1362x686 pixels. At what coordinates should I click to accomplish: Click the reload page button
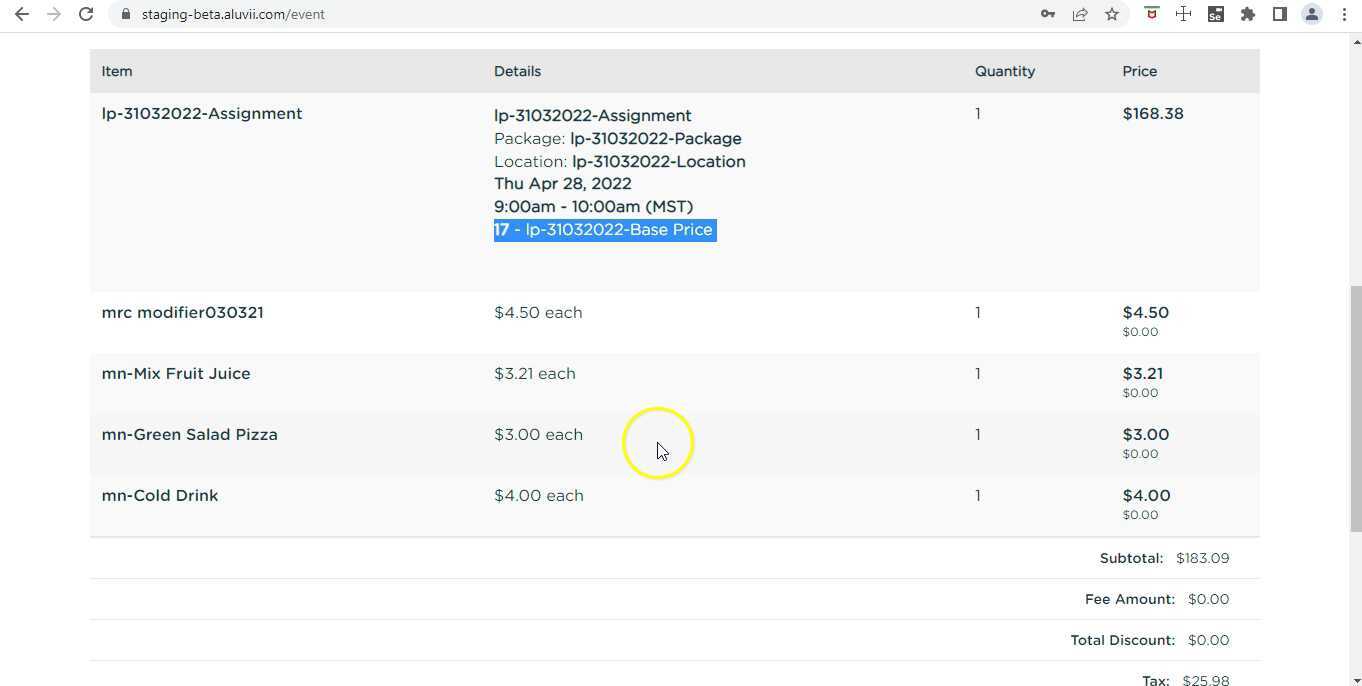pyautogui.click(x=85, y=14)
